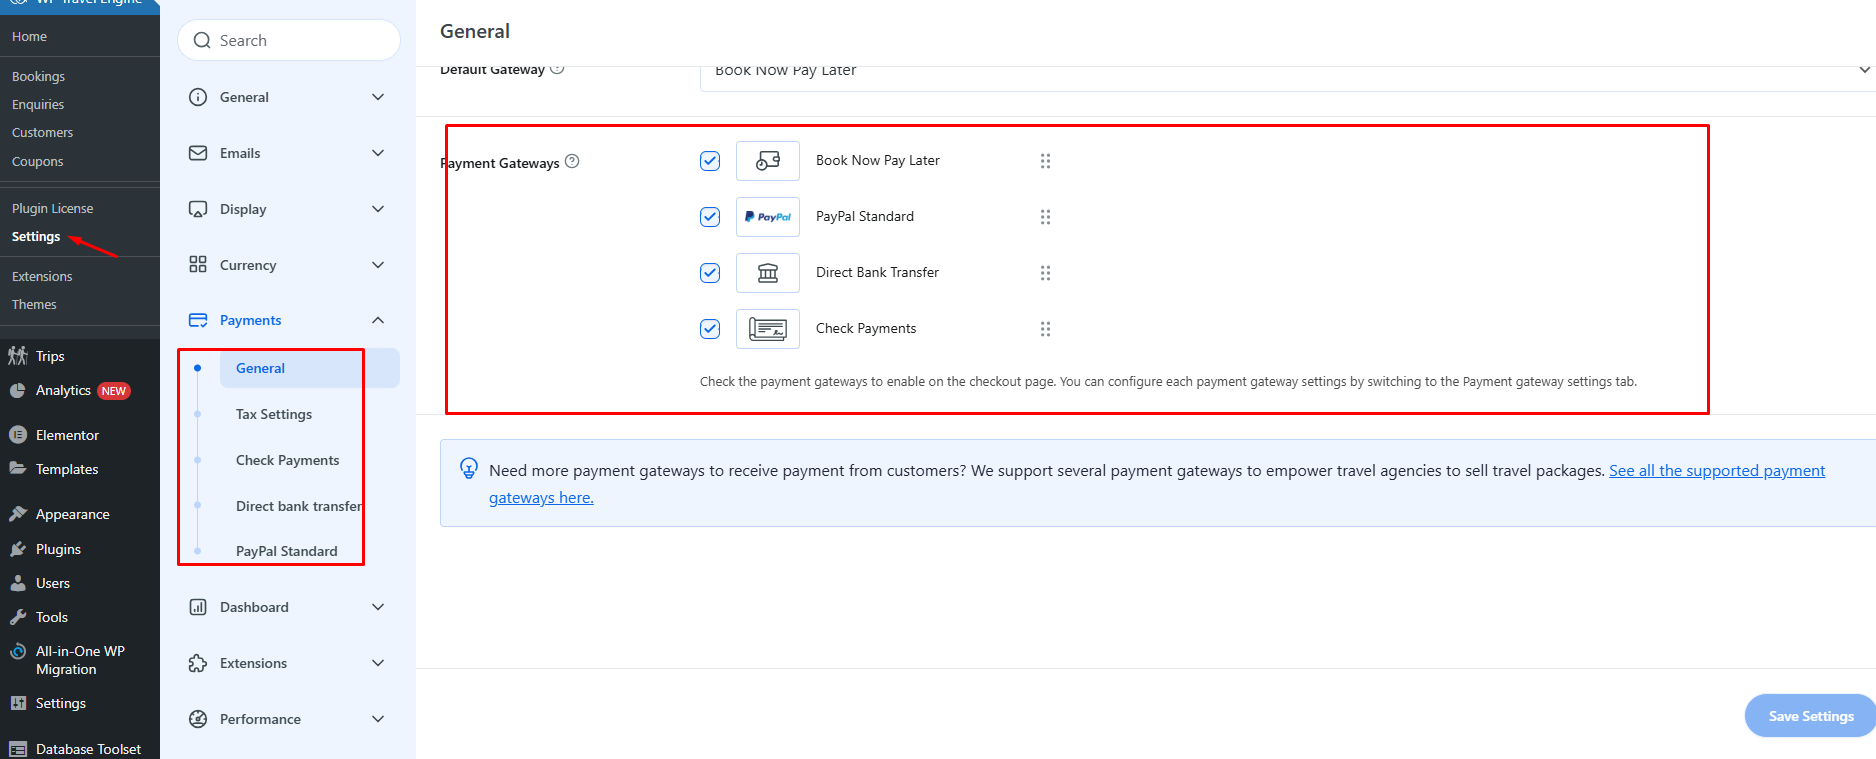Click drag handle beside Check Payments
Image resolution: width=1876 pixels, height=759 pixels.
click(1045, 329)
